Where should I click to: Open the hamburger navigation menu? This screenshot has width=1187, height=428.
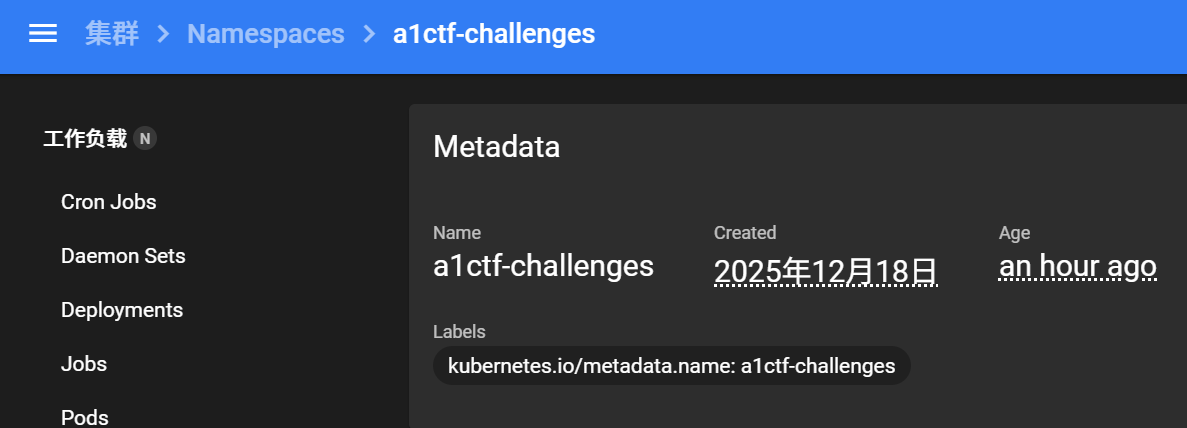coord(42,34)
